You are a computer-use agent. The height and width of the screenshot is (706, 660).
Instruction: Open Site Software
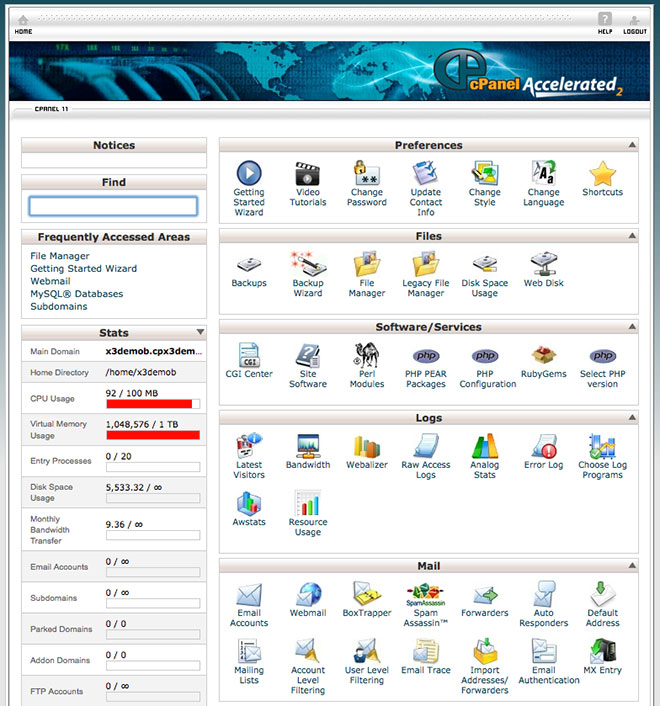308,355
